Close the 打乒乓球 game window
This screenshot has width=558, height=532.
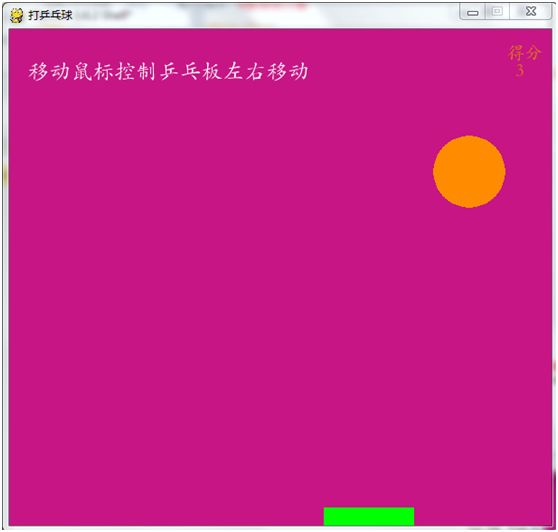click(x=530, y=12)
